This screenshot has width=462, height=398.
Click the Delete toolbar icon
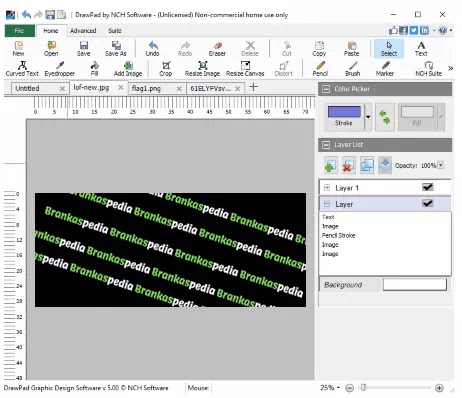250,49
